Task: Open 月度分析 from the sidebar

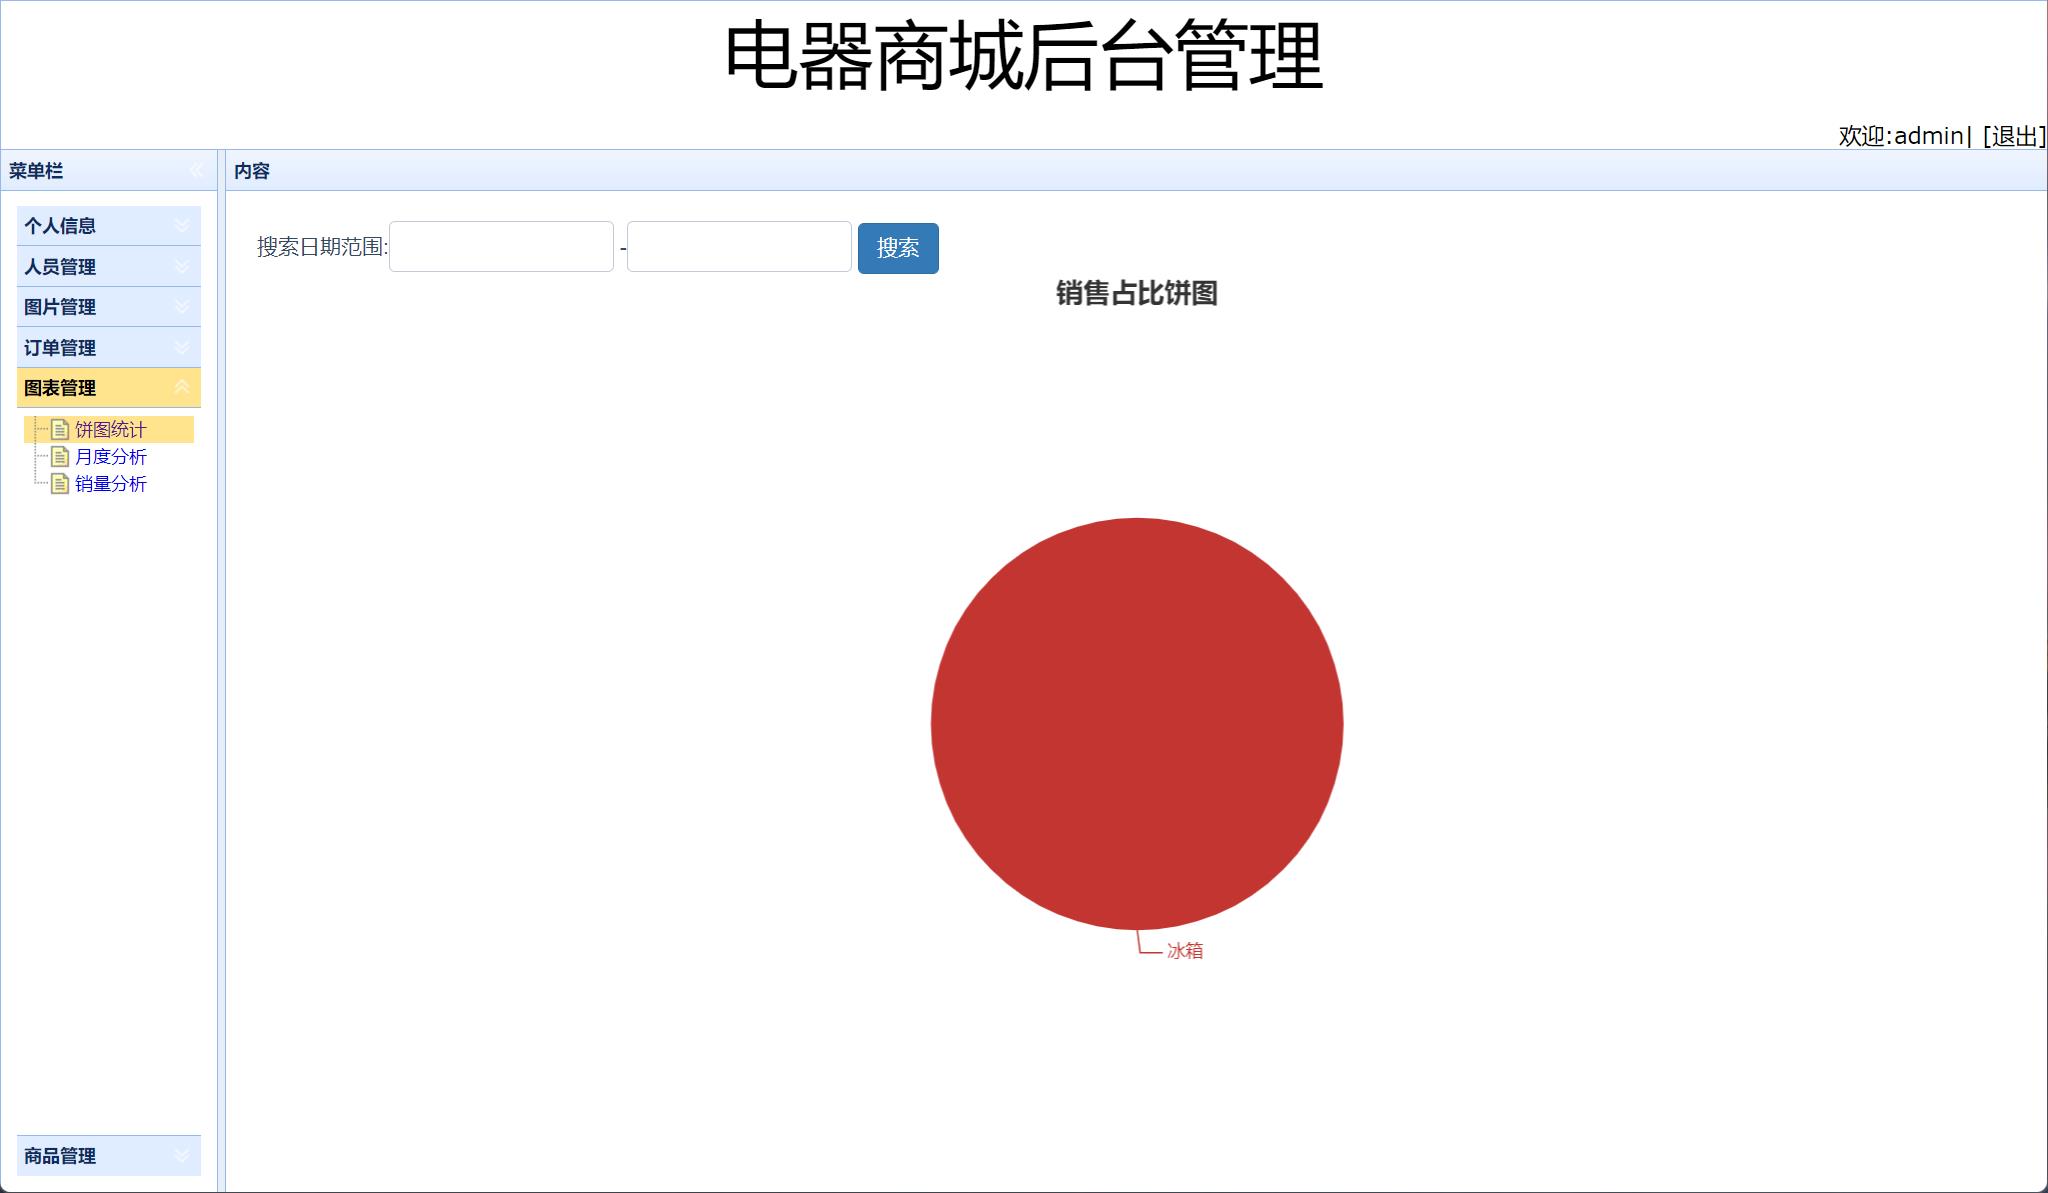Action: [x=112, y=457]
